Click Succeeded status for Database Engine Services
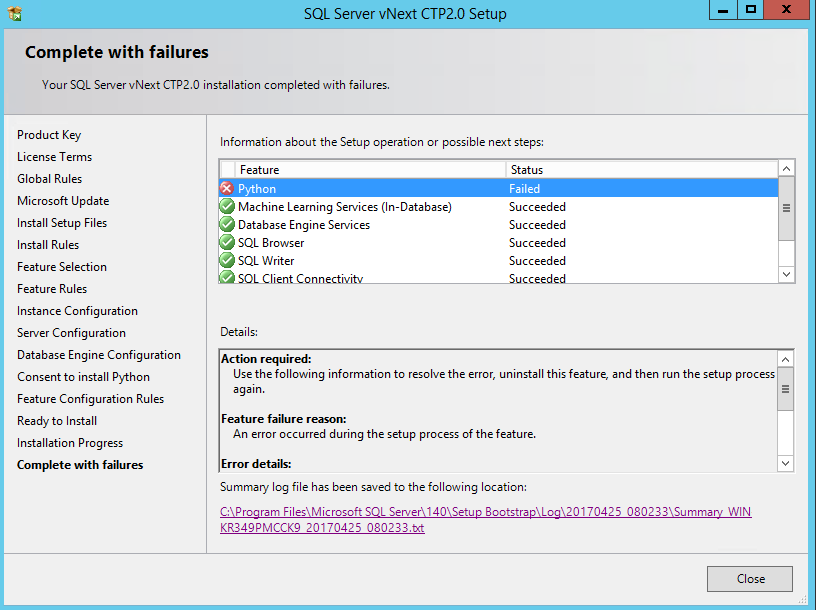The image size is (816, 610). pos(537,224)
